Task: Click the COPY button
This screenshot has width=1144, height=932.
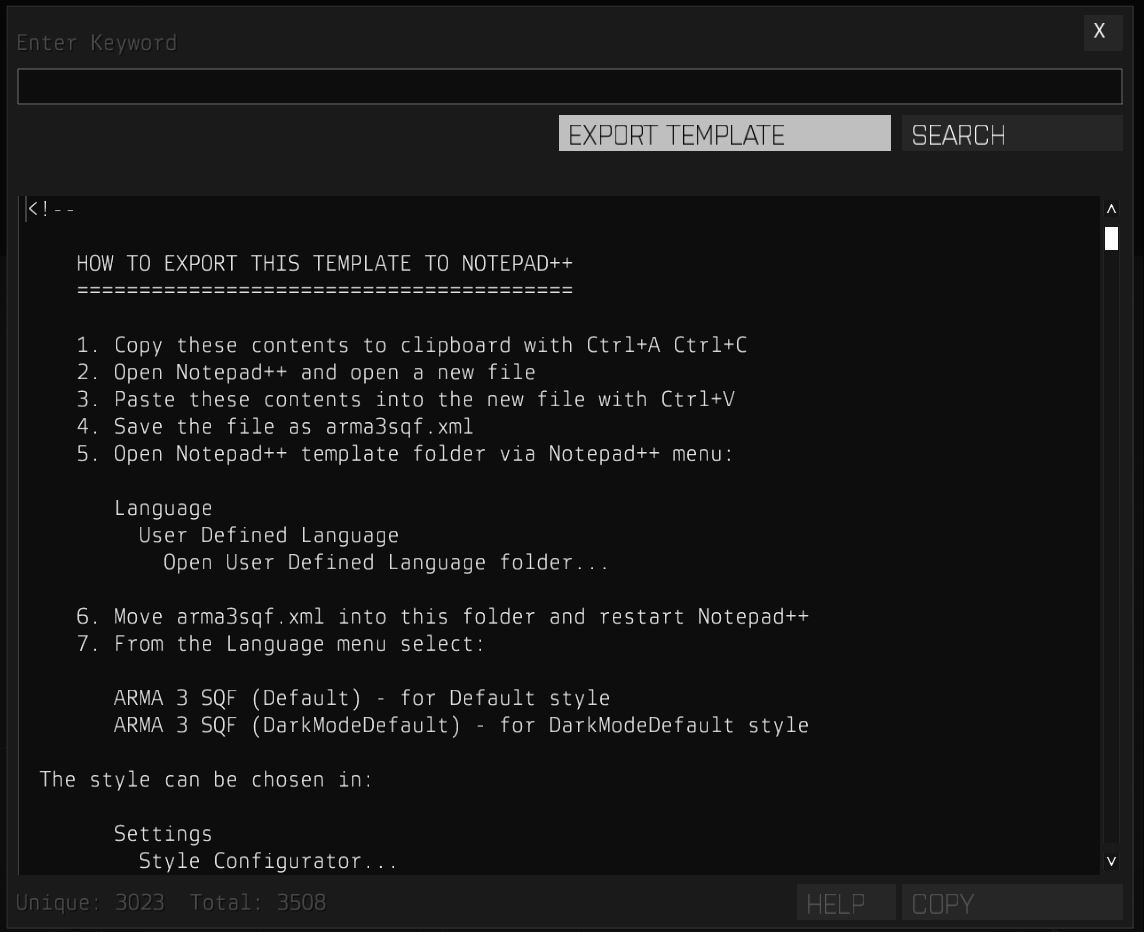Action: pyautogui.click(x=1012, y=902)
